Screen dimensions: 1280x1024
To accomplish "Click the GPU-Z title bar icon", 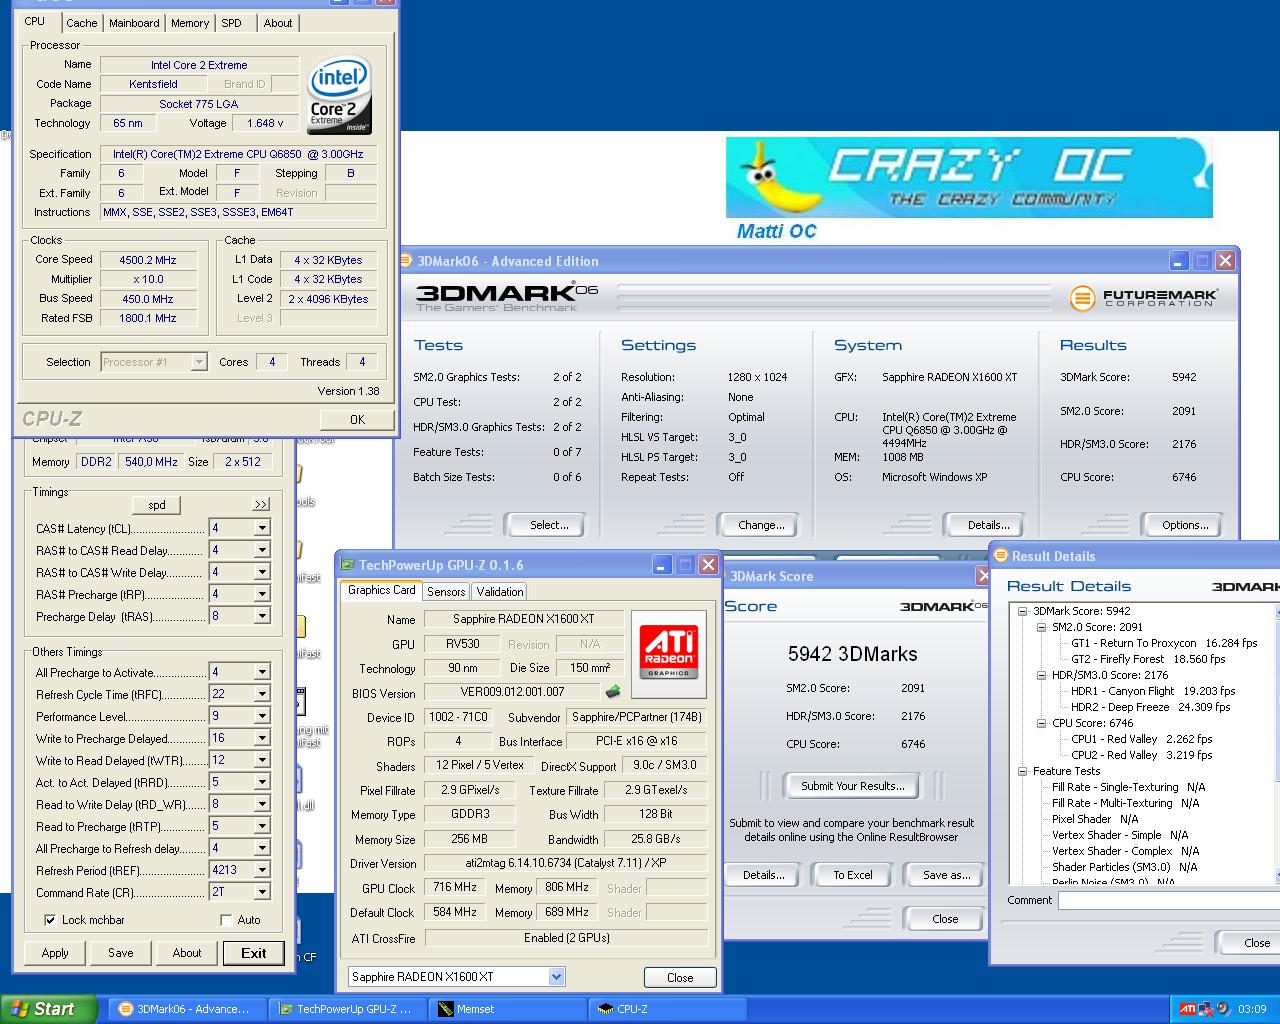I will click(x=348, y=565).
